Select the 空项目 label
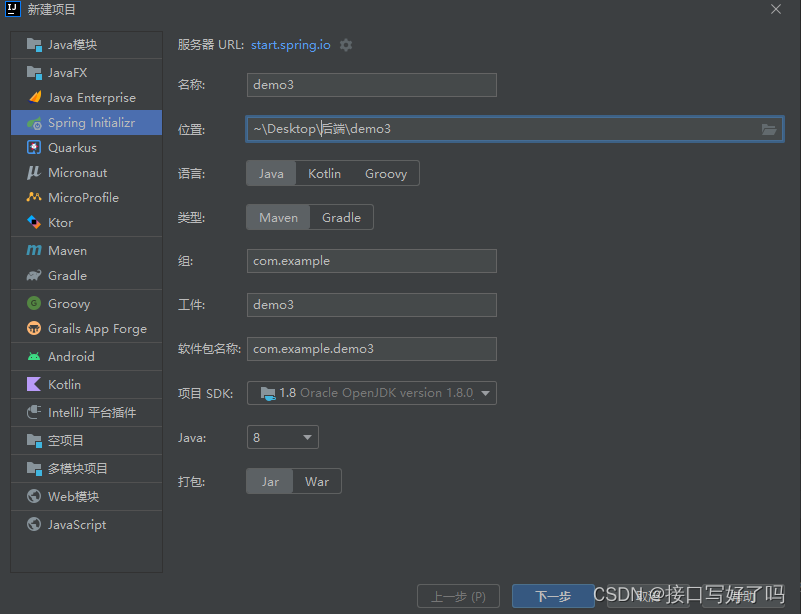The width and height of the screenshot is (801, 614). click(x=65, y=440)
